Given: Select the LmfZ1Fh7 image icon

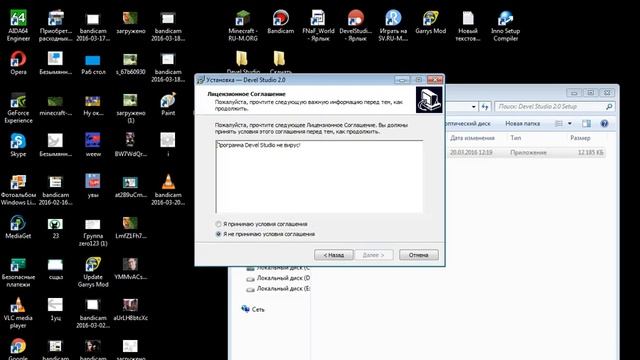Looking at the screenshot, I should pyautogui.click(x=130, y=228).
